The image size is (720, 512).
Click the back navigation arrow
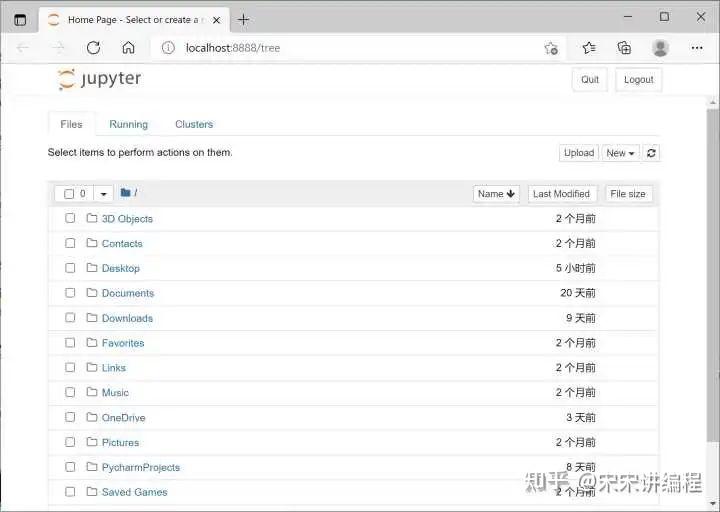click(x=22, y=48)
